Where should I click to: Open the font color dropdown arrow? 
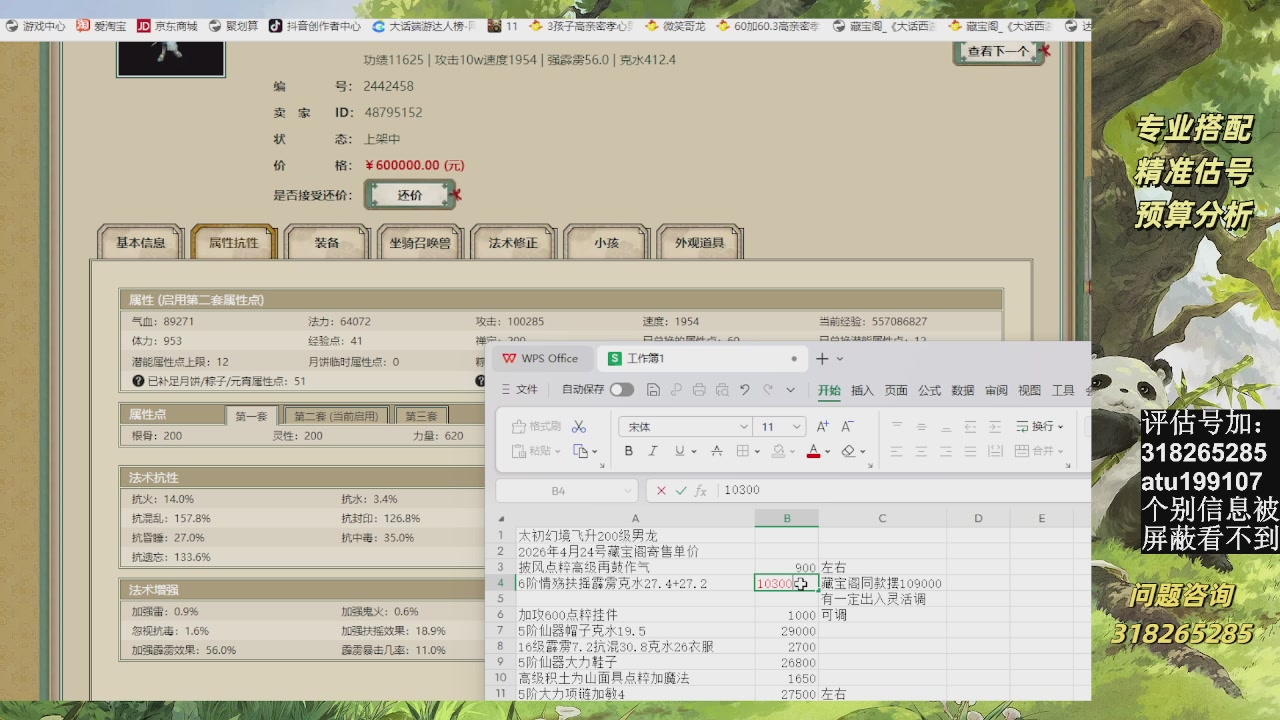click(827, 450)
